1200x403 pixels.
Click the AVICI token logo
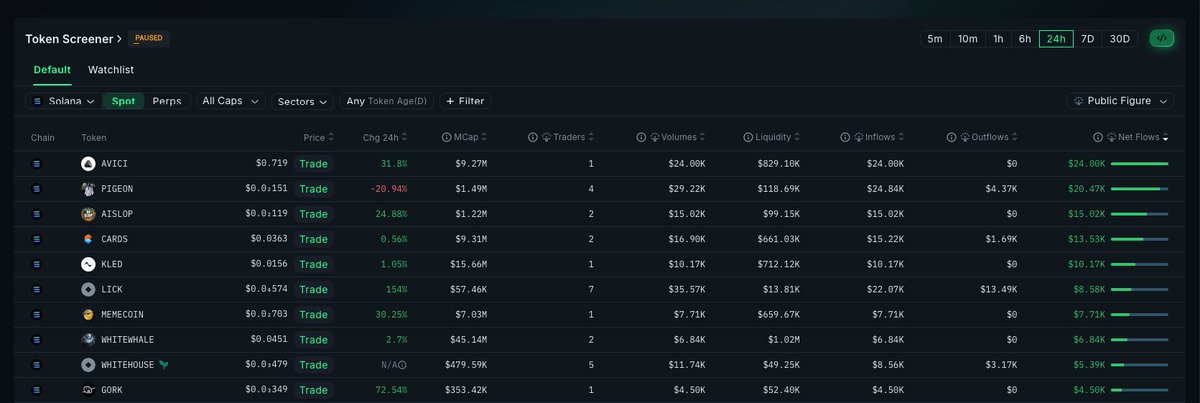click(88, 163)
